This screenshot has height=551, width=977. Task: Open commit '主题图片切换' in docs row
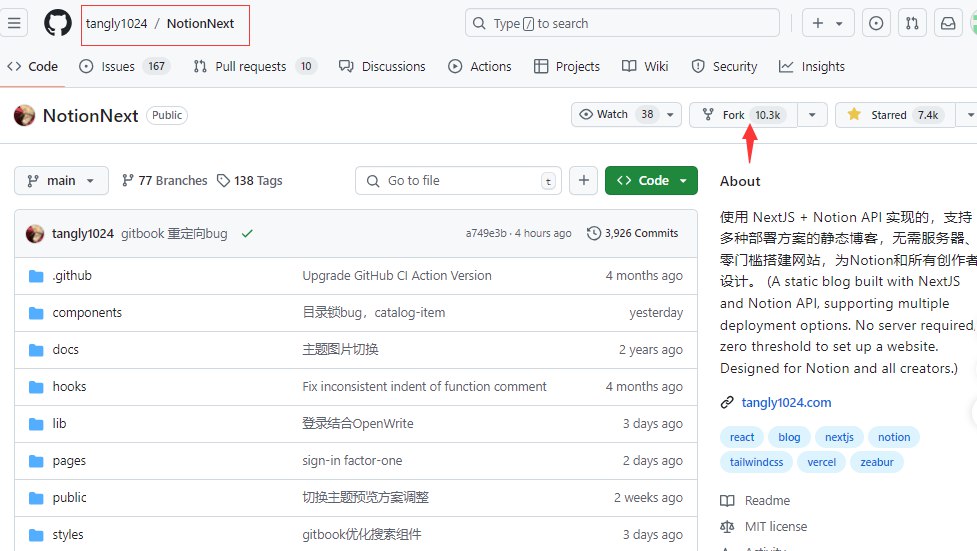click(x=340, y=350)
